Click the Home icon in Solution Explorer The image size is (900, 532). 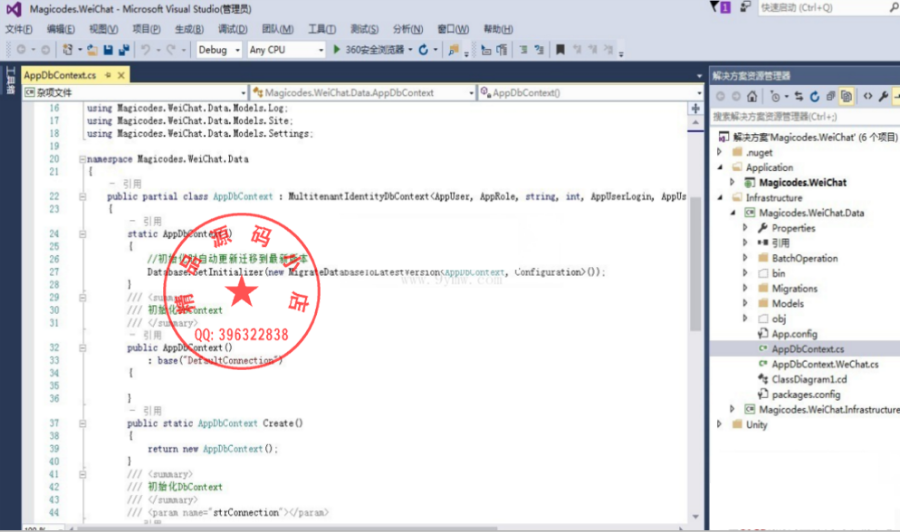click(752, 96)
